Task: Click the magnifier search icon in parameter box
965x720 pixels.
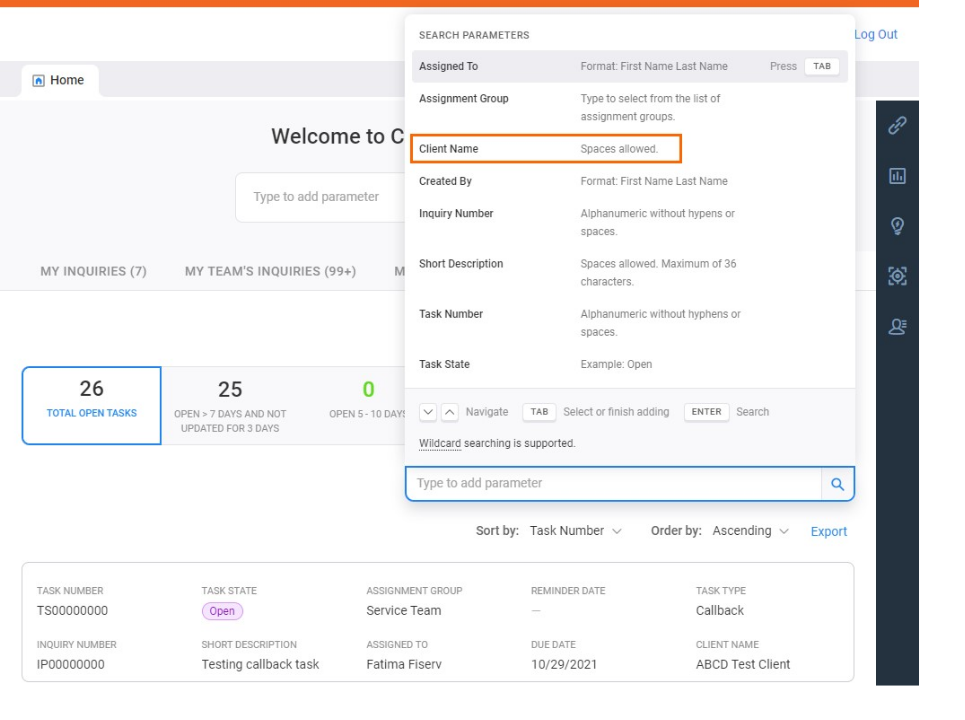Action: pos(837,484)
